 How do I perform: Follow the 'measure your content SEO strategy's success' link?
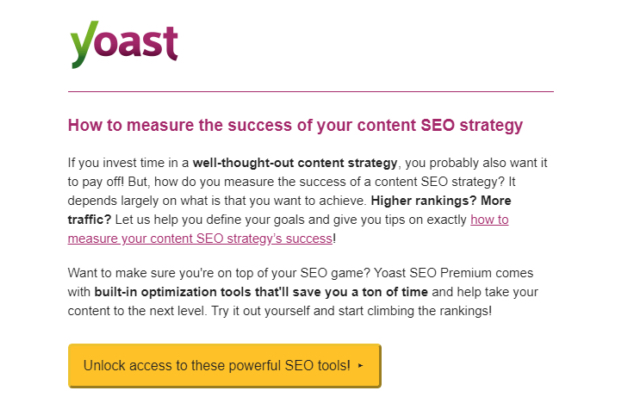[200, 239]
